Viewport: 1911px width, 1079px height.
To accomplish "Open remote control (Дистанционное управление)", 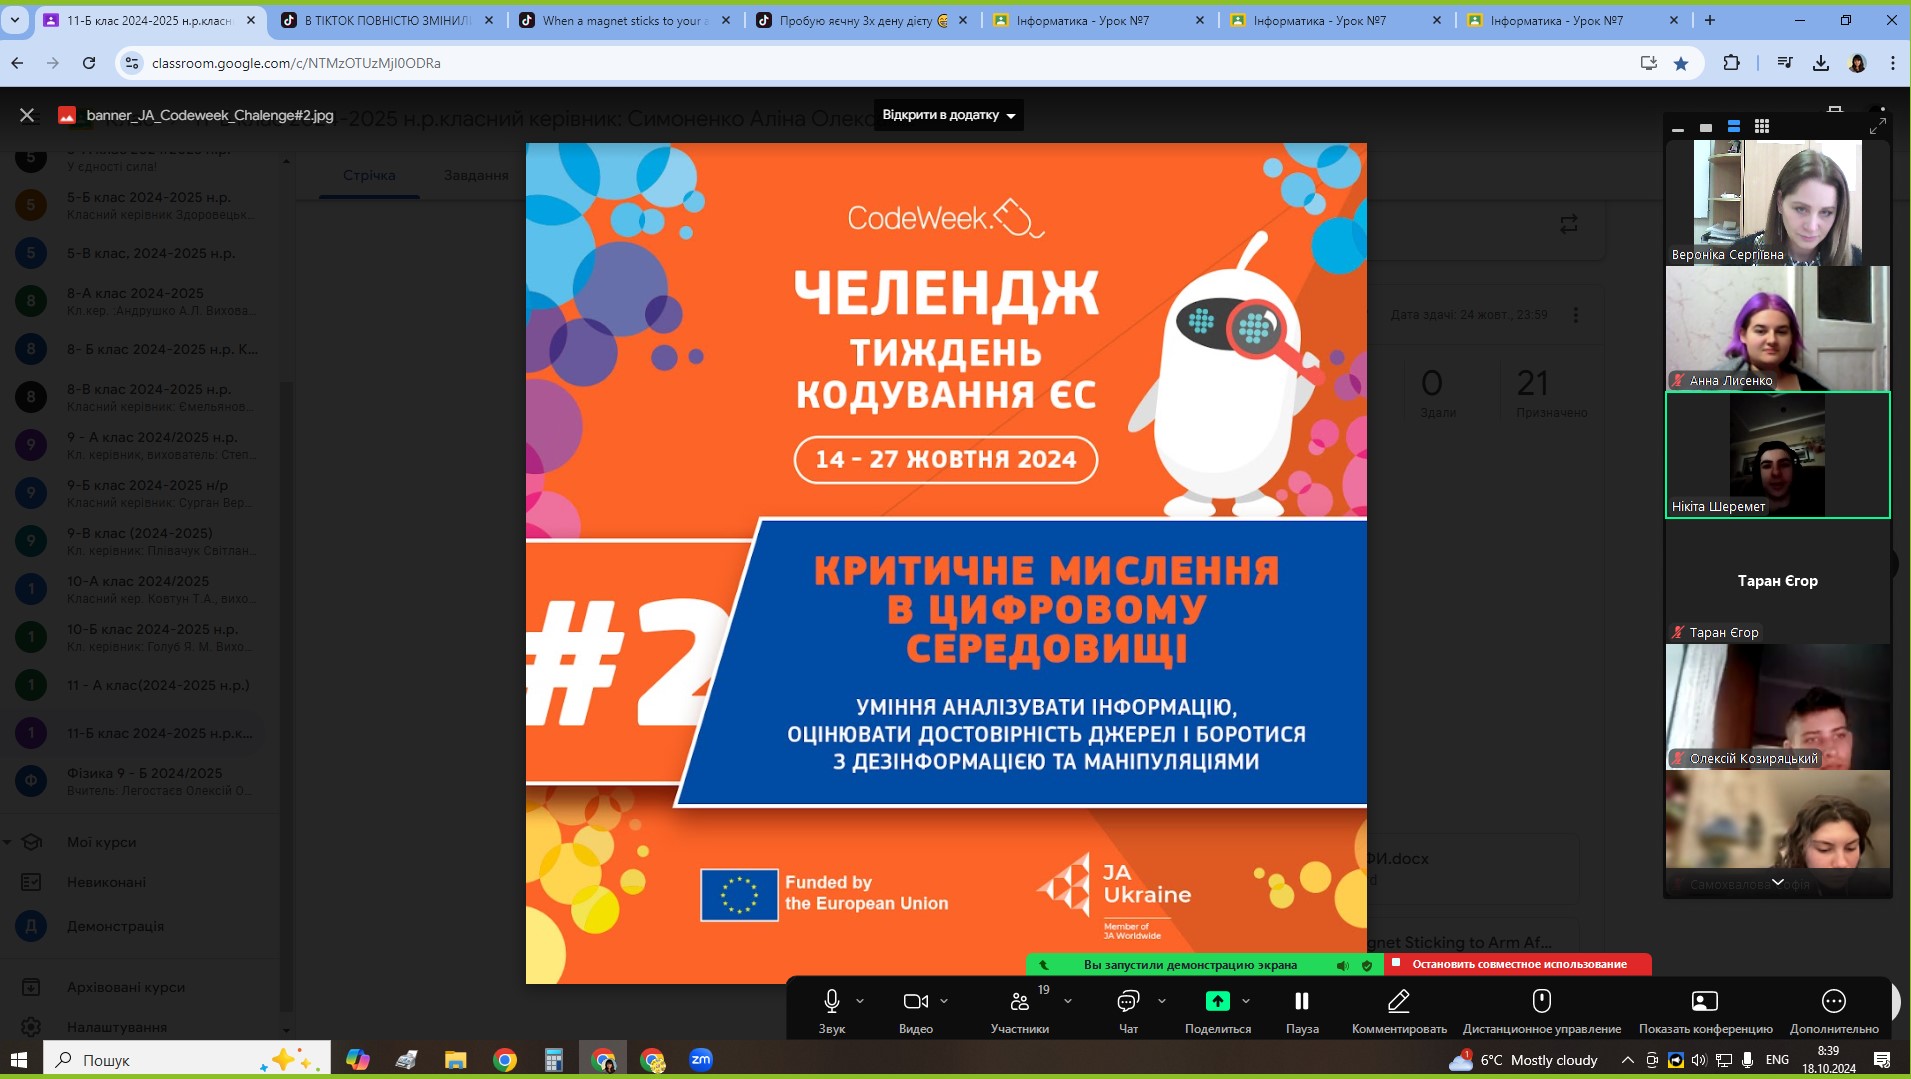I will point(1541,1002).
